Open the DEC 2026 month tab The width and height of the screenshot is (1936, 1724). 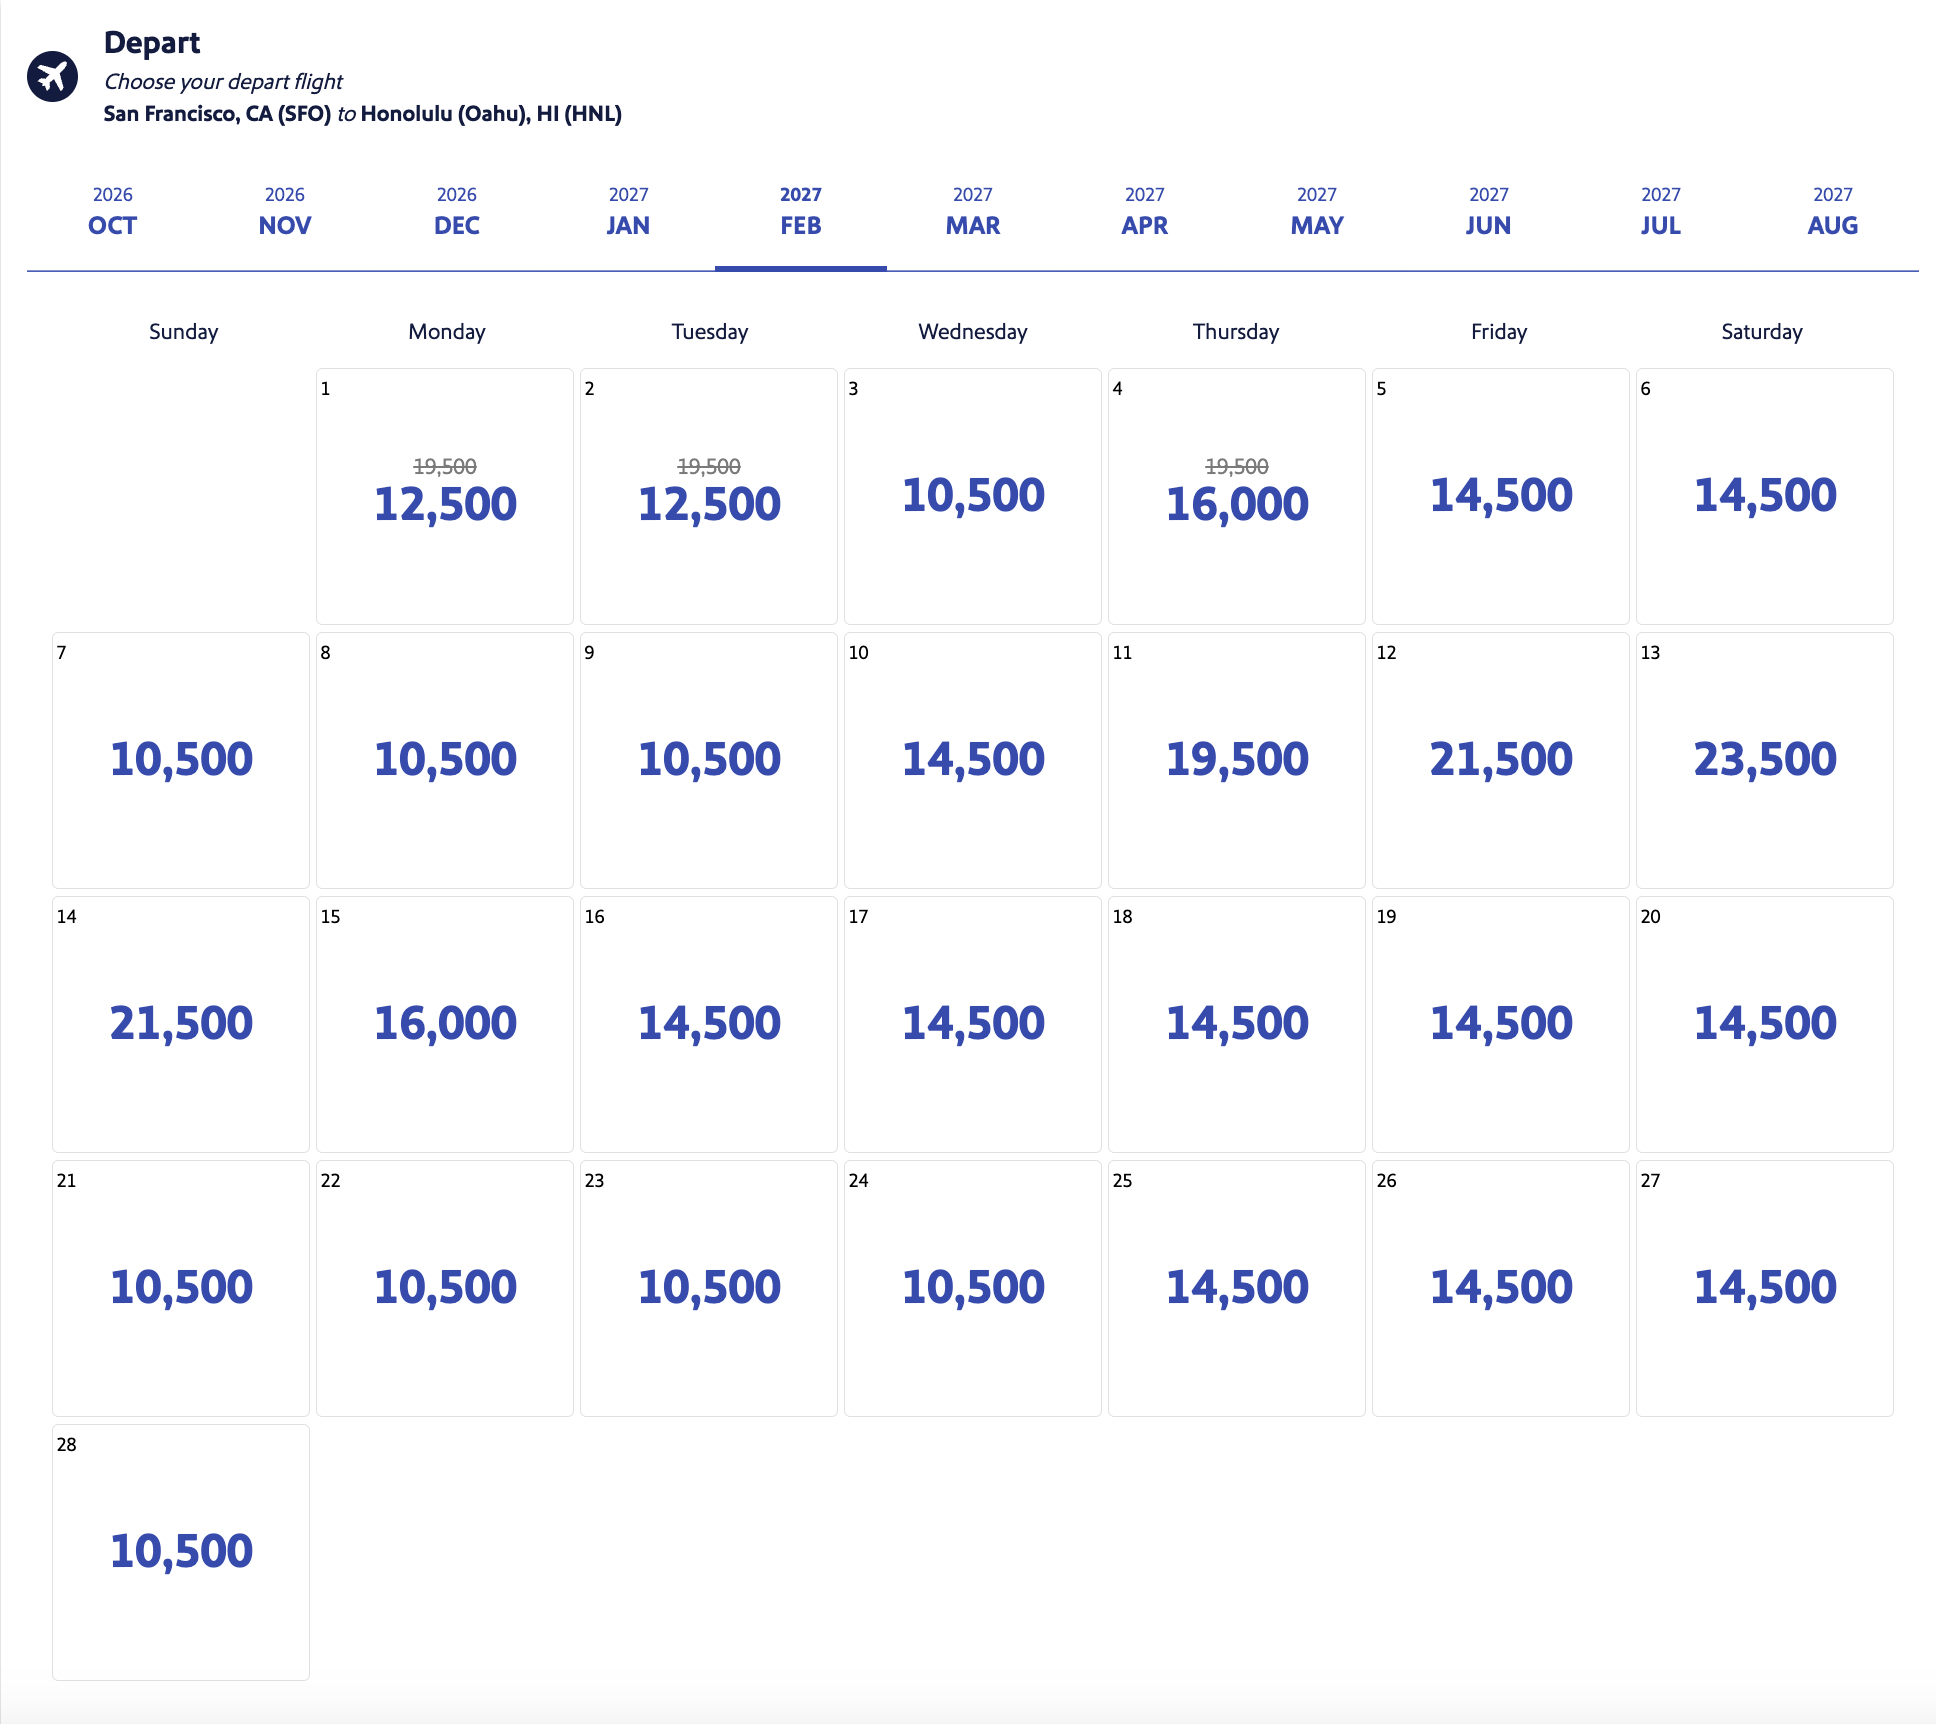click(x=457, y=212)
